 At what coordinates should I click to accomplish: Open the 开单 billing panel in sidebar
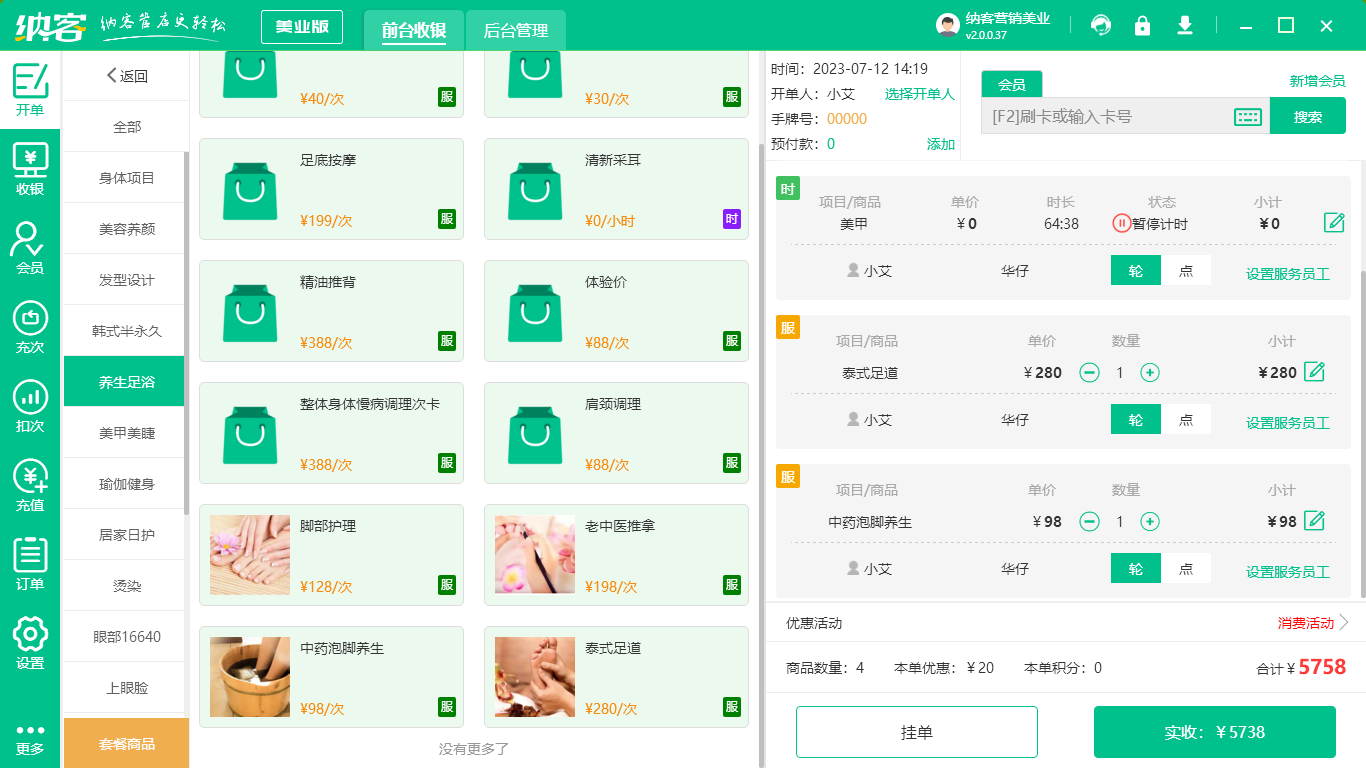tap(29, 84)
